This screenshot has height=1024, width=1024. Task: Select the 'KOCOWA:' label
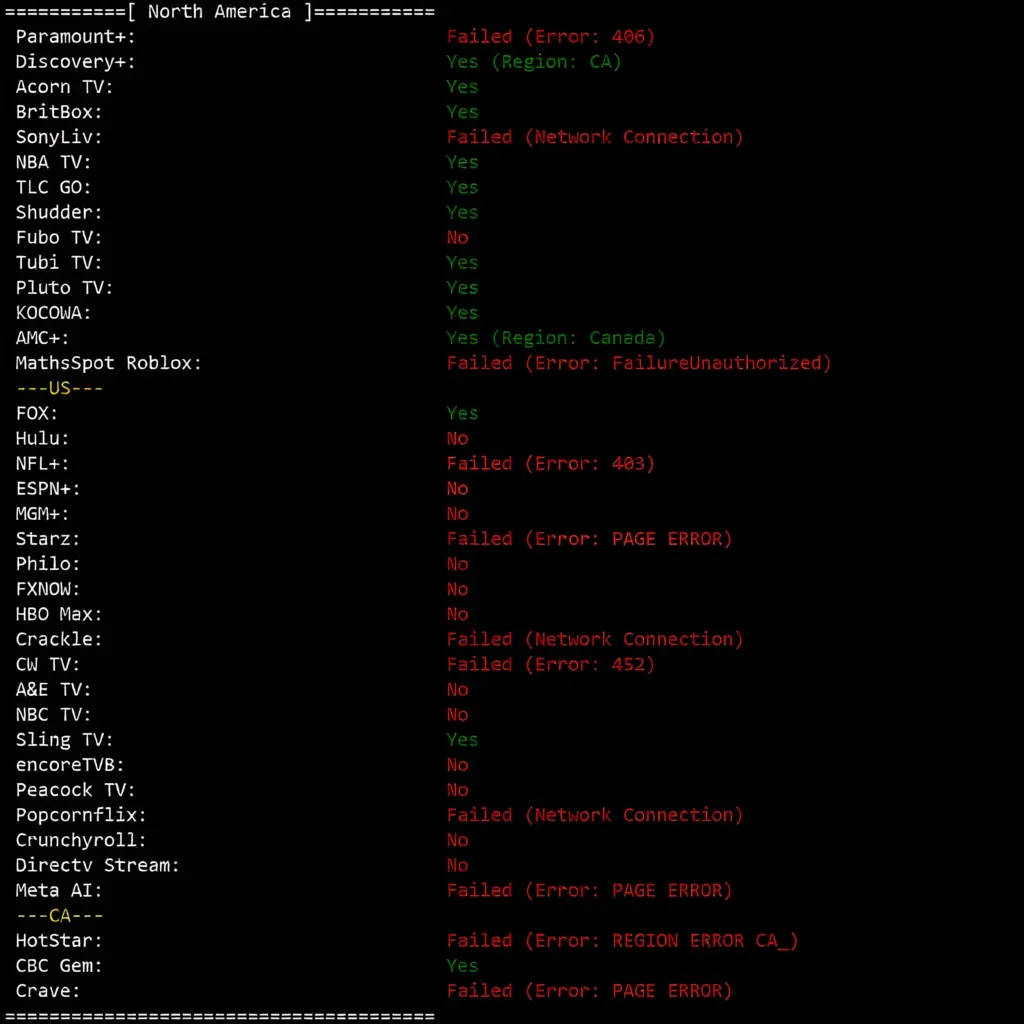[x=53, y=313]
